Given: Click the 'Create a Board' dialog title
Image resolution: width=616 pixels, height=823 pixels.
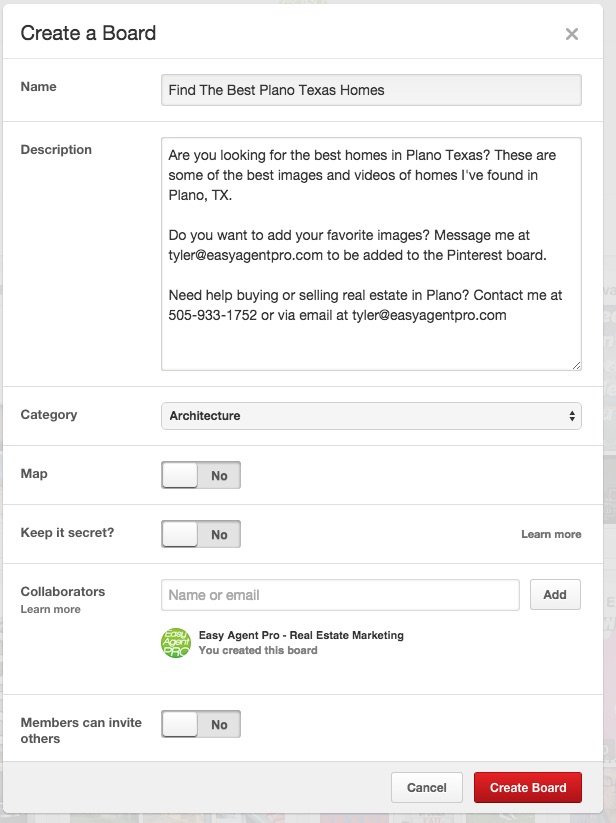Looking at the screenshot, I should pyautogui.click(x=88, y=33).
